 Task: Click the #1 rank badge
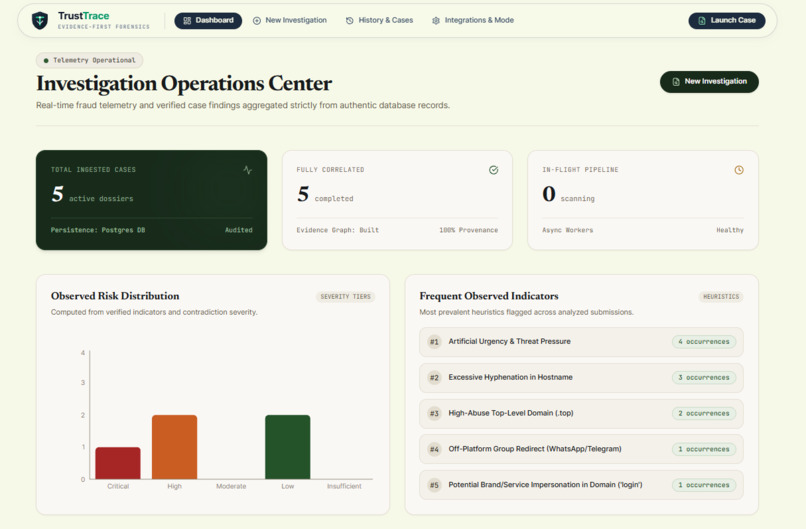tap(434, 342)
